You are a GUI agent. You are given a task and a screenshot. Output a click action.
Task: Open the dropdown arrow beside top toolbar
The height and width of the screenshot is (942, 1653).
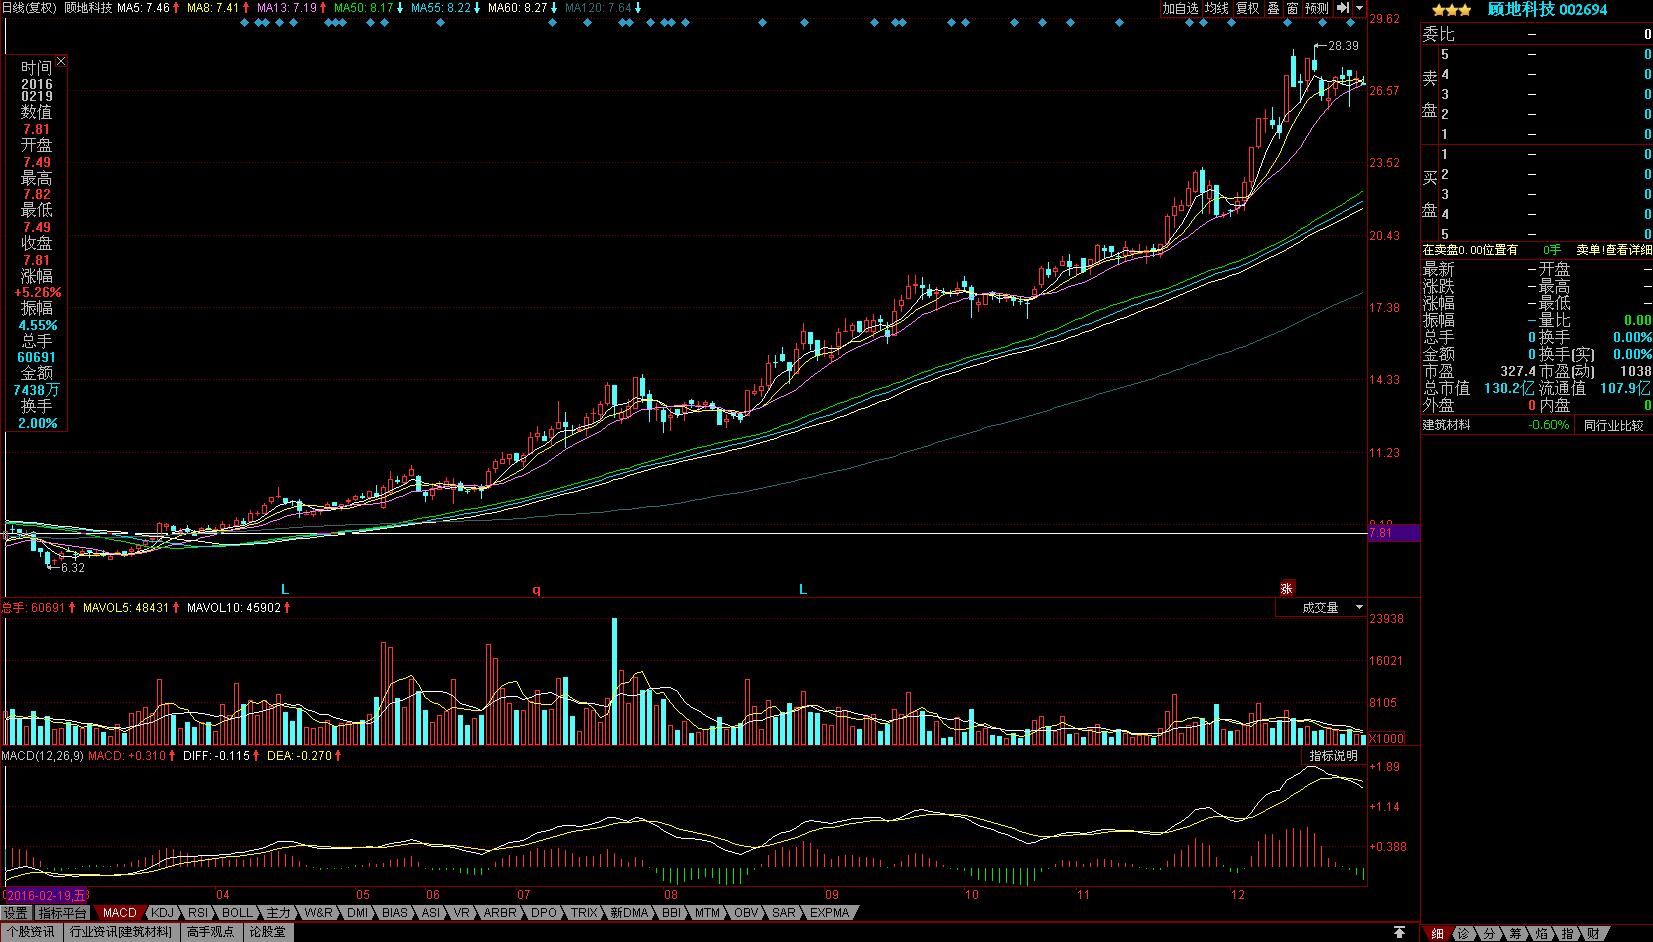[1358, 8]
